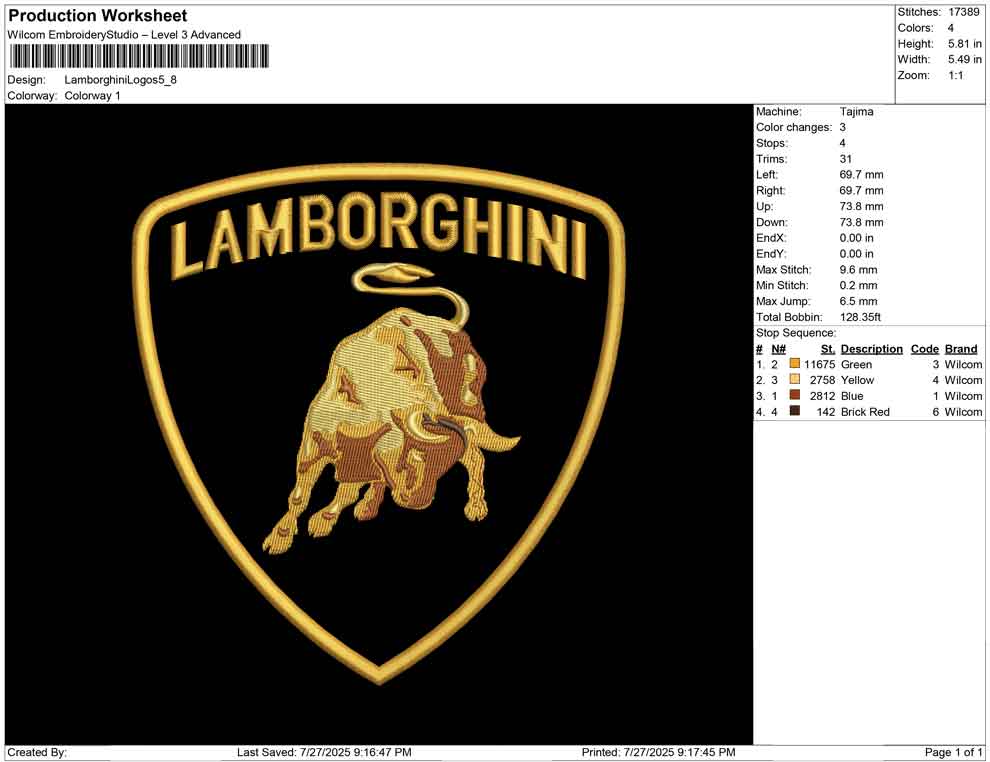
Task: Click the max stitch value '9.6 mm'
Action: pos(859,270)
